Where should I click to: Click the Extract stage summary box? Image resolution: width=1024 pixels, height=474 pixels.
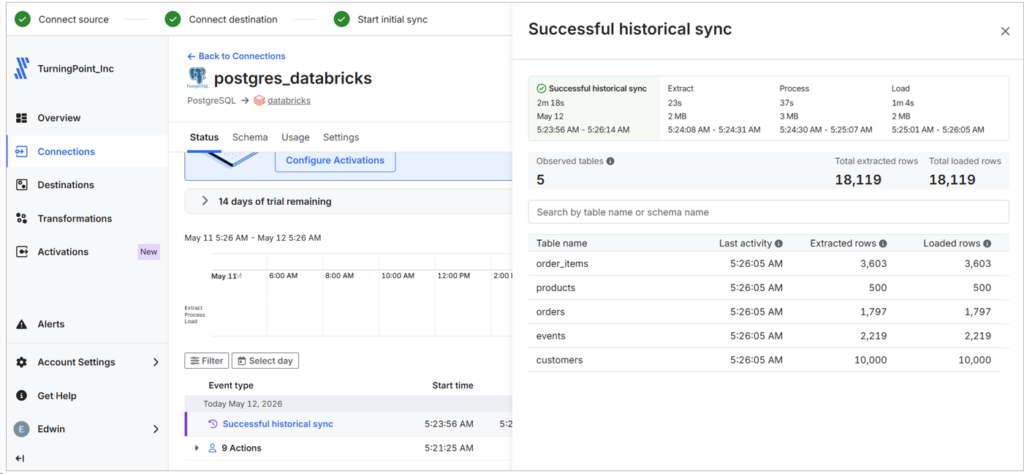pyautogui.click(x=714, y=109)
